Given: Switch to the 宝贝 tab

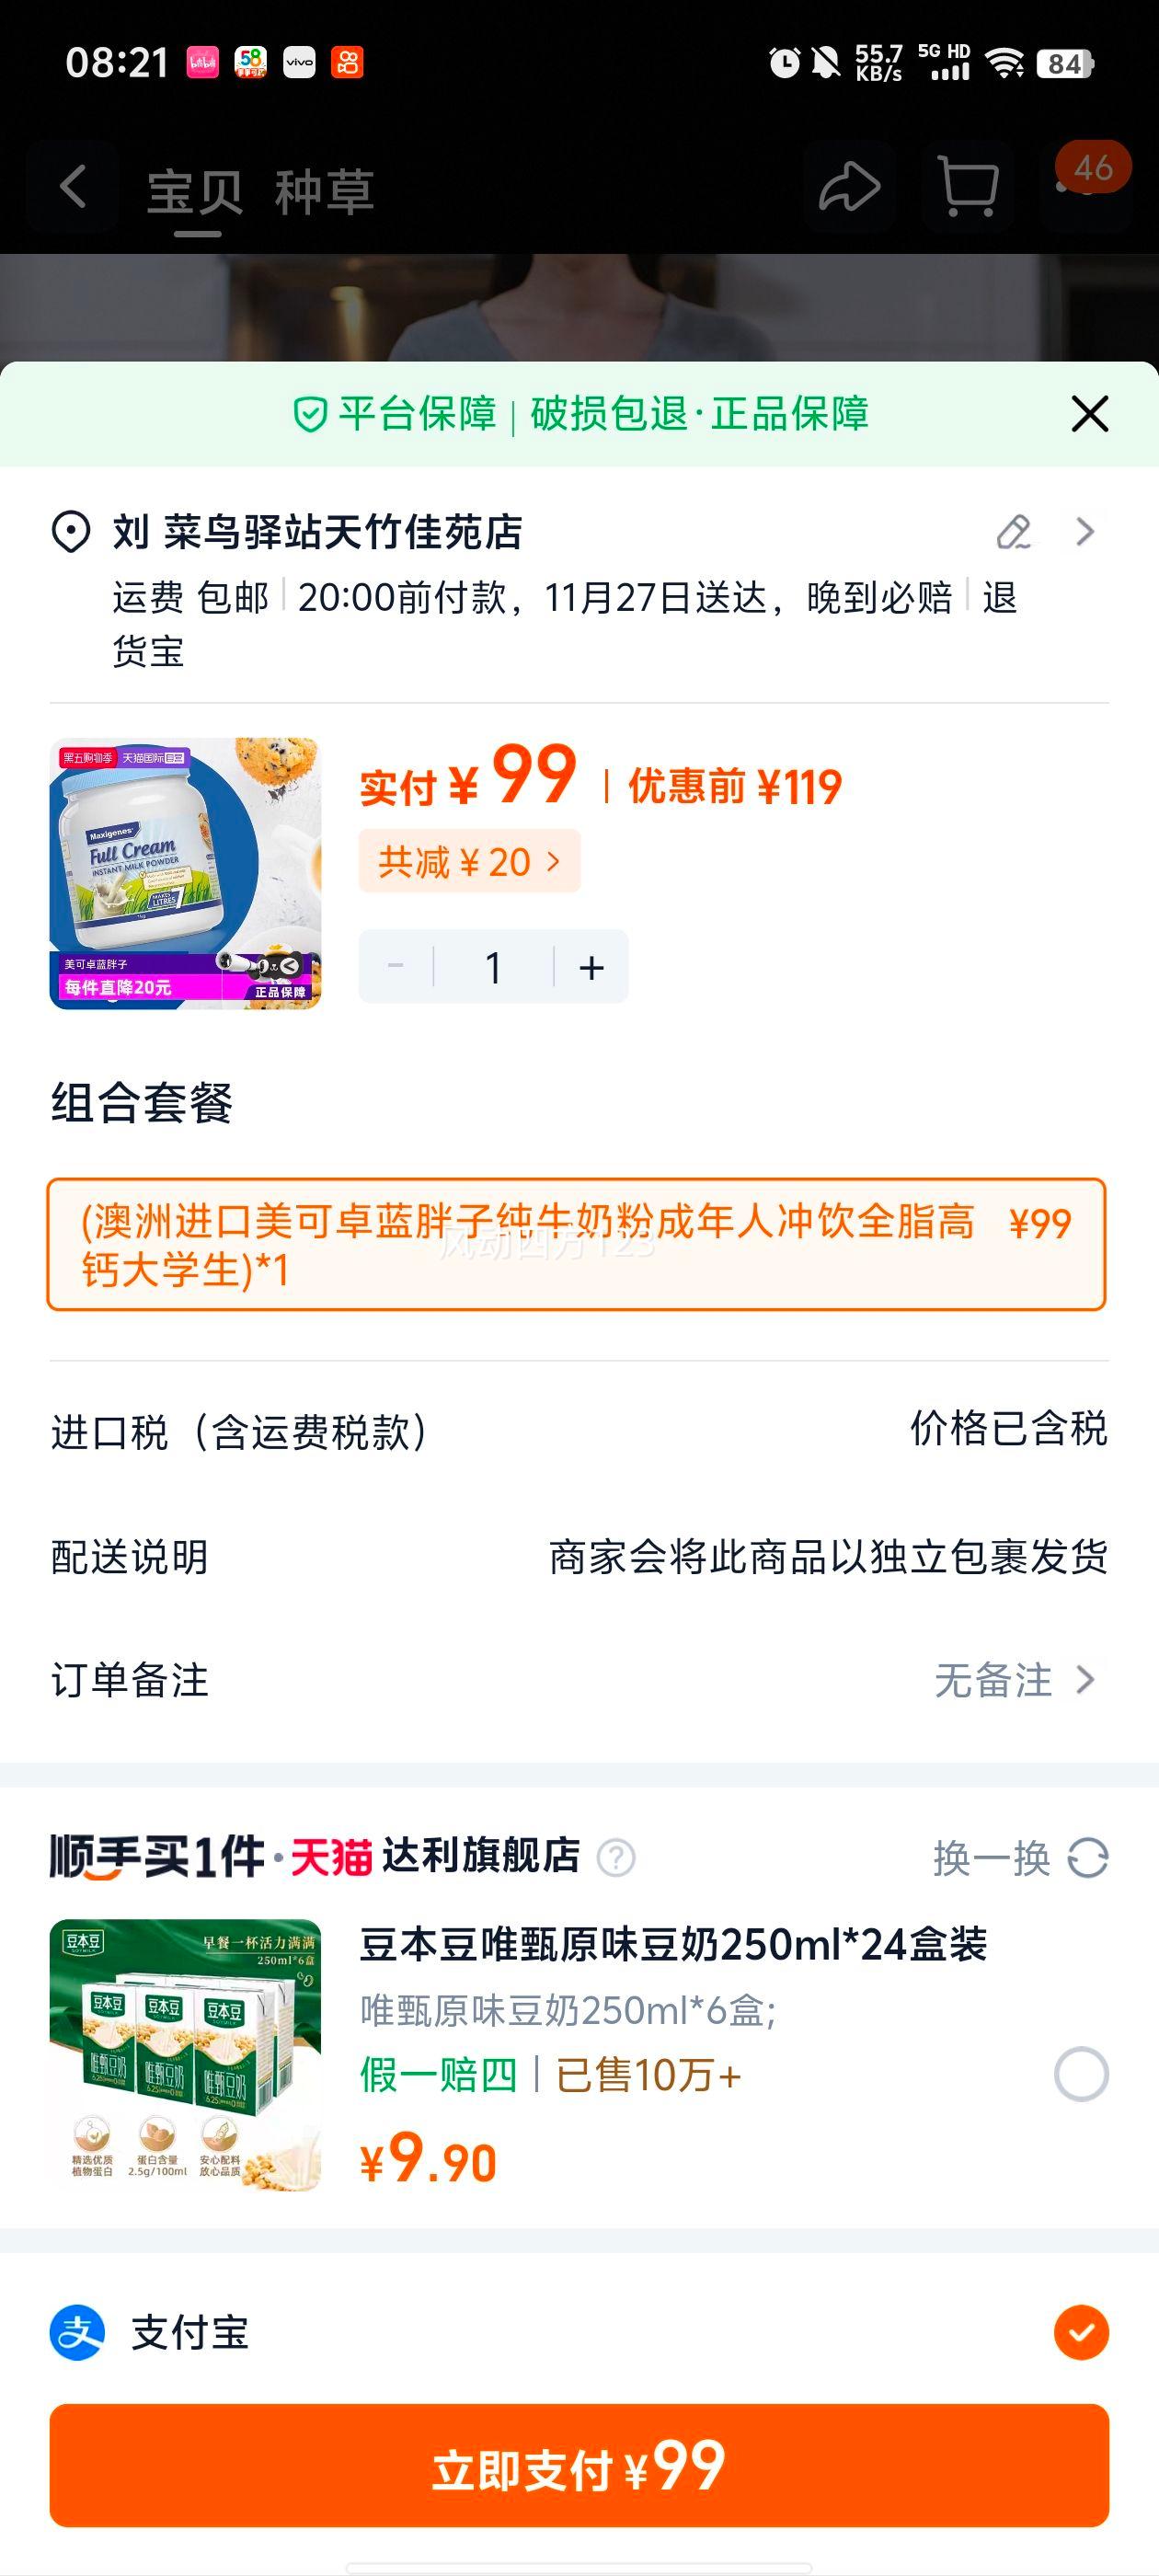Looking at the screenshot, I should (x=196, y=192).
